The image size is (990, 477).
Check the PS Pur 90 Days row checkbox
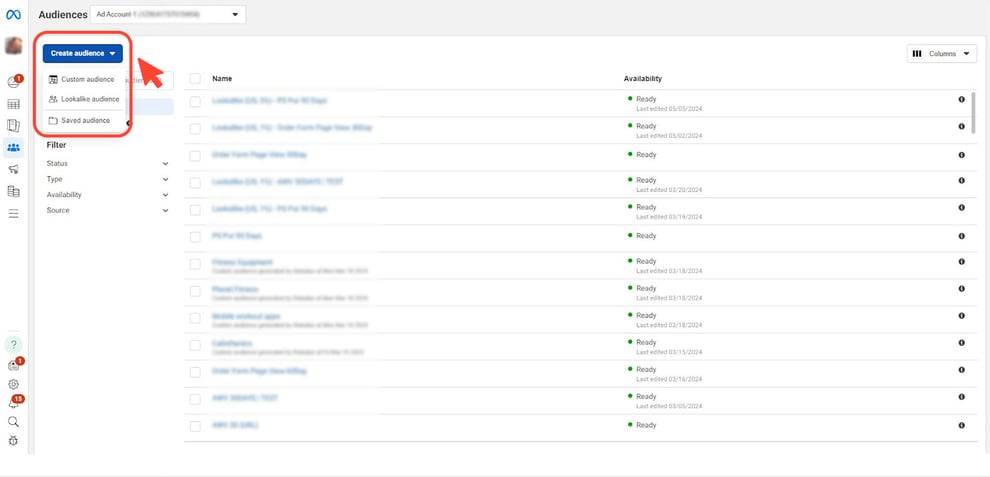tap(195, 236)
